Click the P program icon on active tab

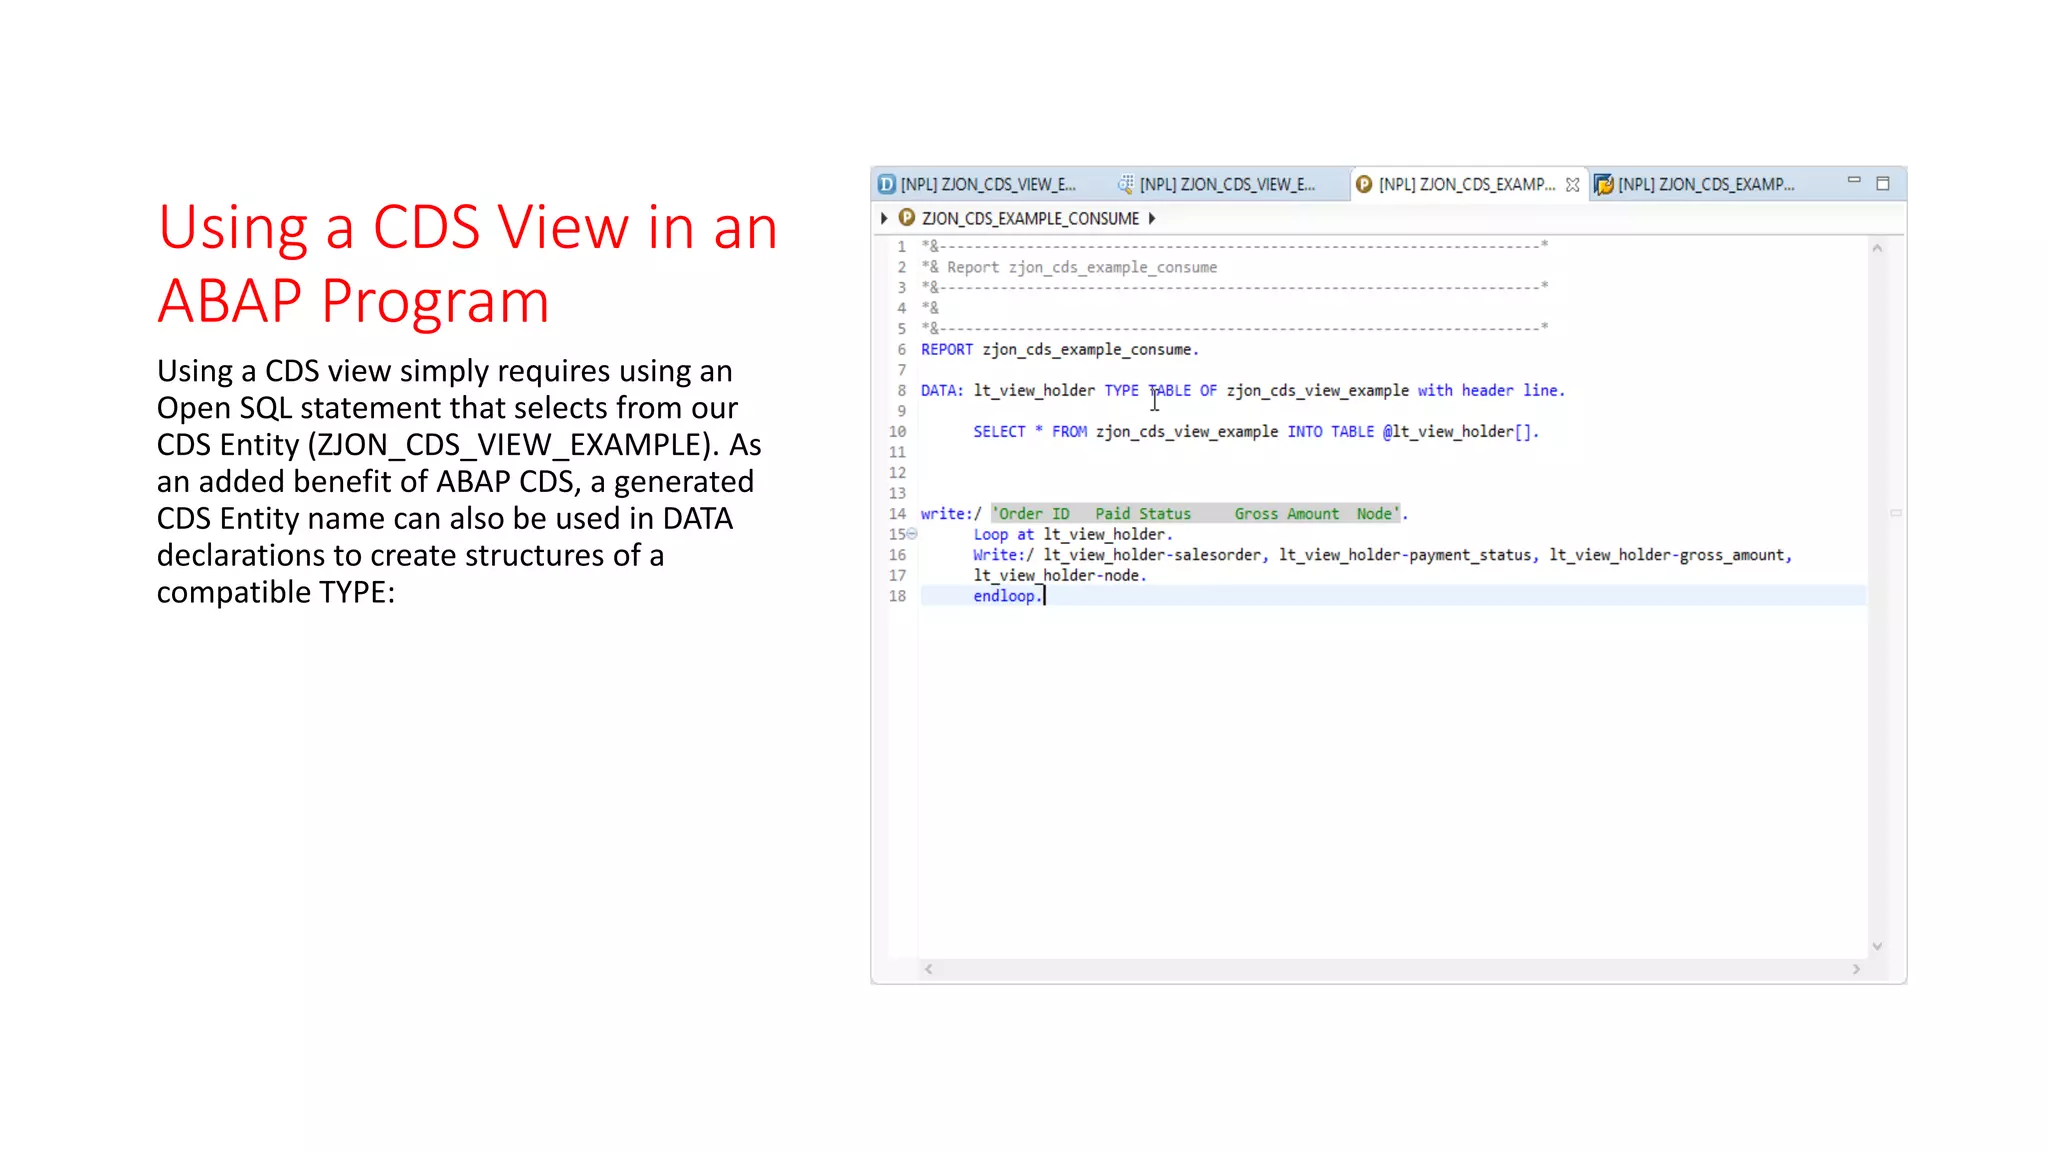[1363, 184]
